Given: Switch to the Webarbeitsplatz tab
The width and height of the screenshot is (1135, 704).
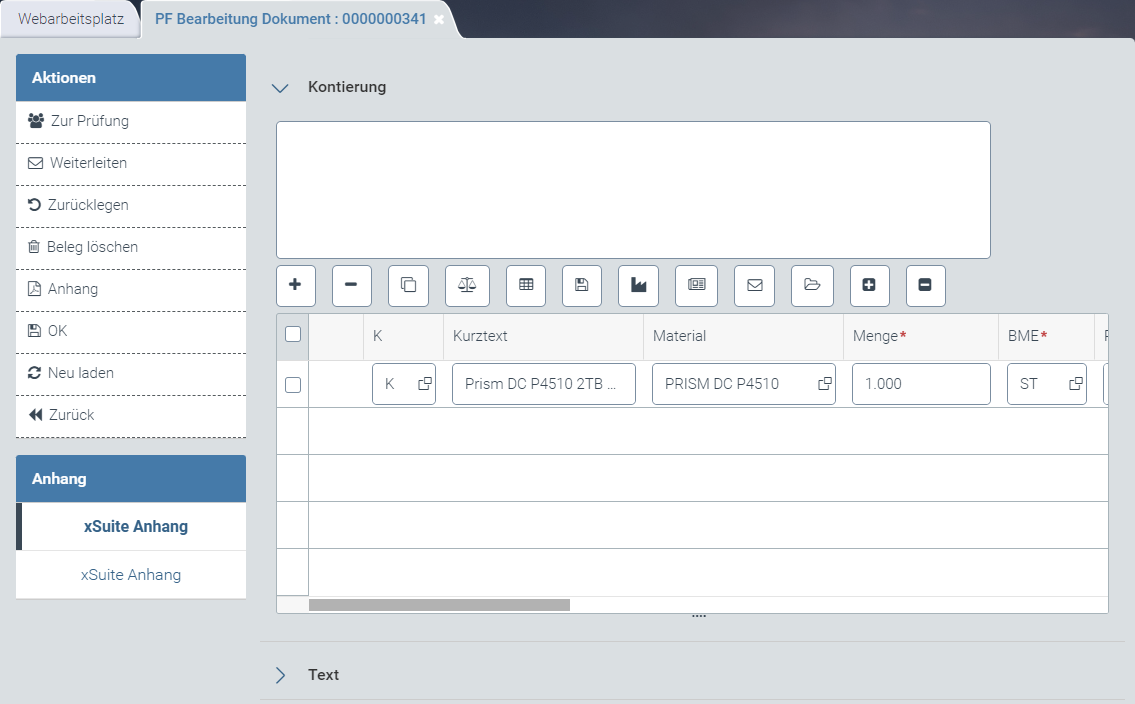Looking at the screenshot, I should [x=71, y=19].
